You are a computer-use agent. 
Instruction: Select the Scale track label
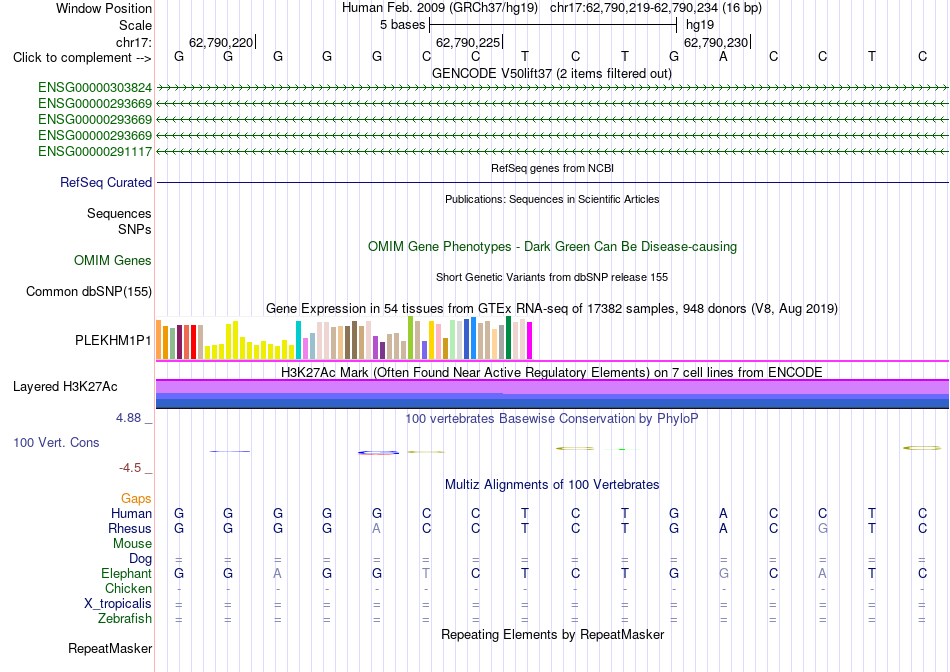[x=135, y=25]
